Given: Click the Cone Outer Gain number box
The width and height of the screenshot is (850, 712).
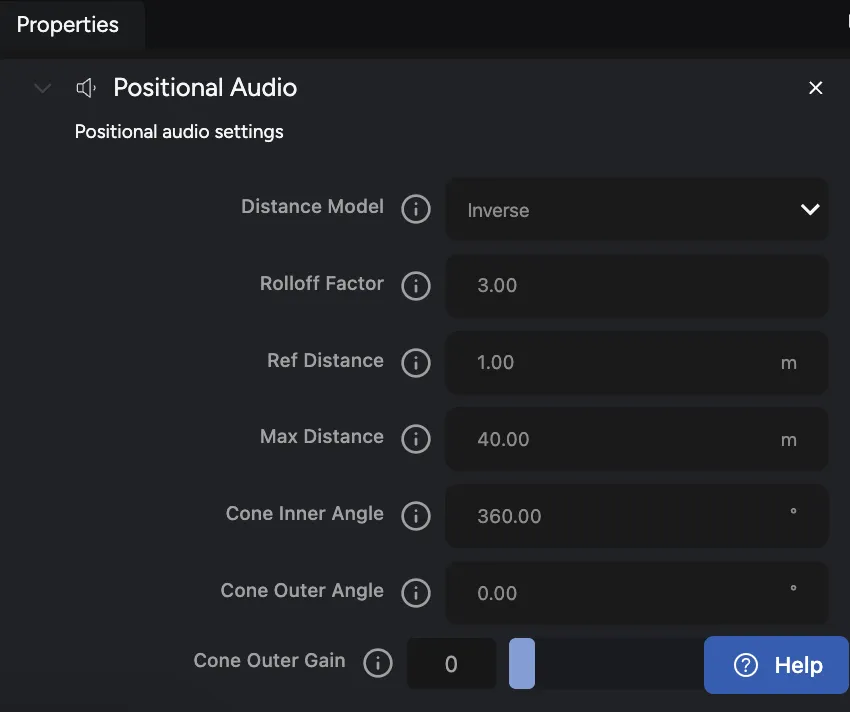Looking at the screenshot, I should pos(452,664).
